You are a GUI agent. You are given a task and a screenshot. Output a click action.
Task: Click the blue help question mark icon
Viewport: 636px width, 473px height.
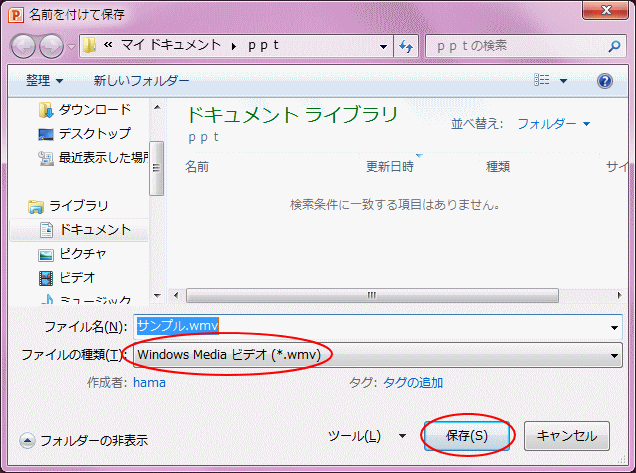click(604, 81)
